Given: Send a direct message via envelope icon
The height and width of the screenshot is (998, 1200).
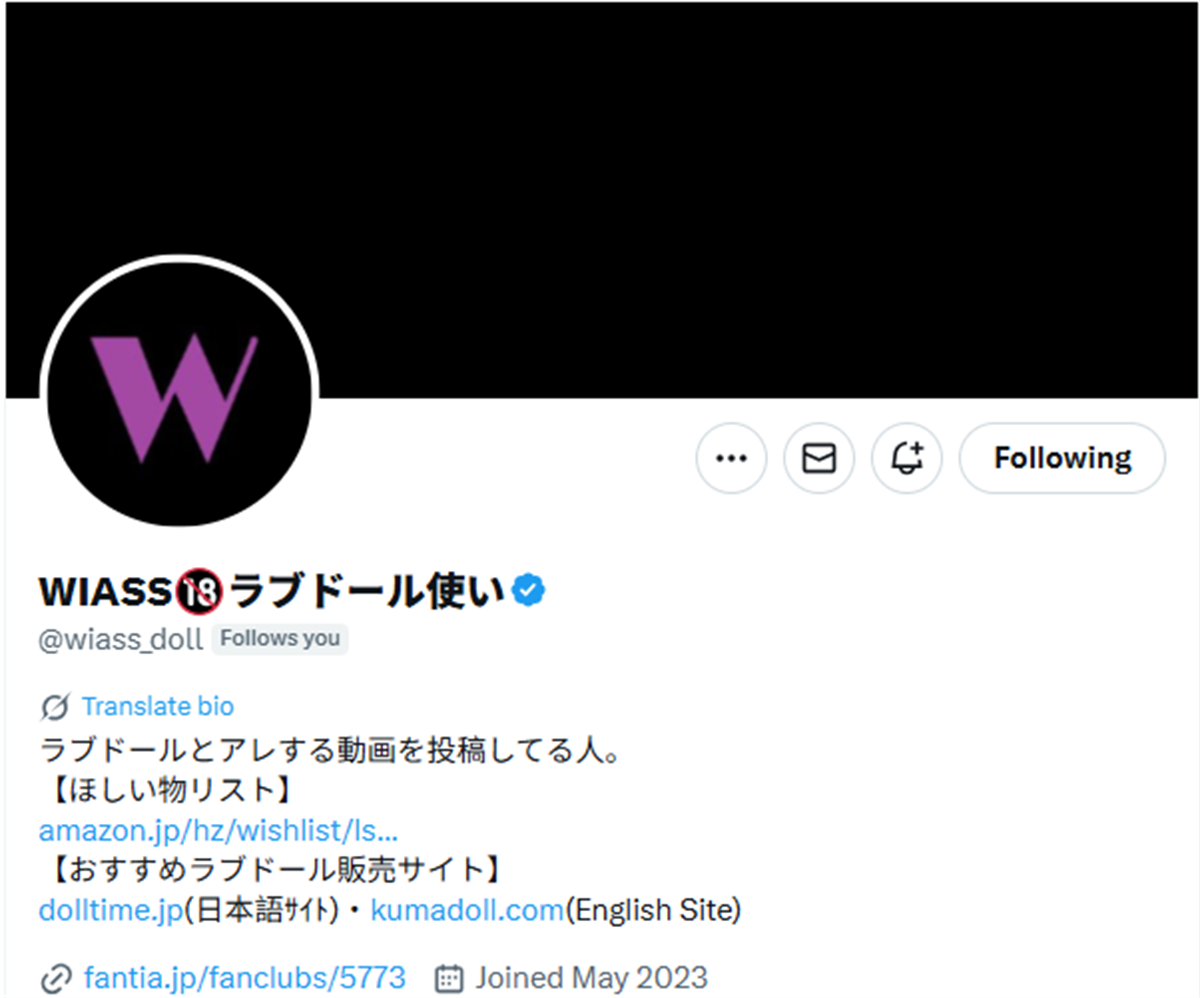Looking at the screenshot, I should (x=819, y=458).
